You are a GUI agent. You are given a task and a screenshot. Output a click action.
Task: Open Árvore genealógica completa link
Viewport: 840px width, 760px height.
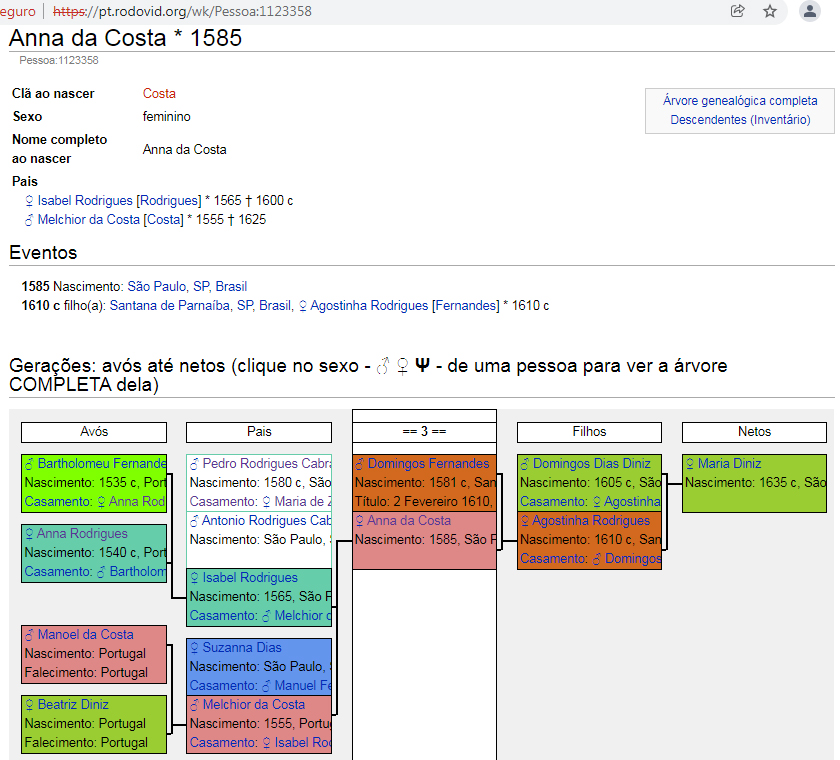point(740,101)
